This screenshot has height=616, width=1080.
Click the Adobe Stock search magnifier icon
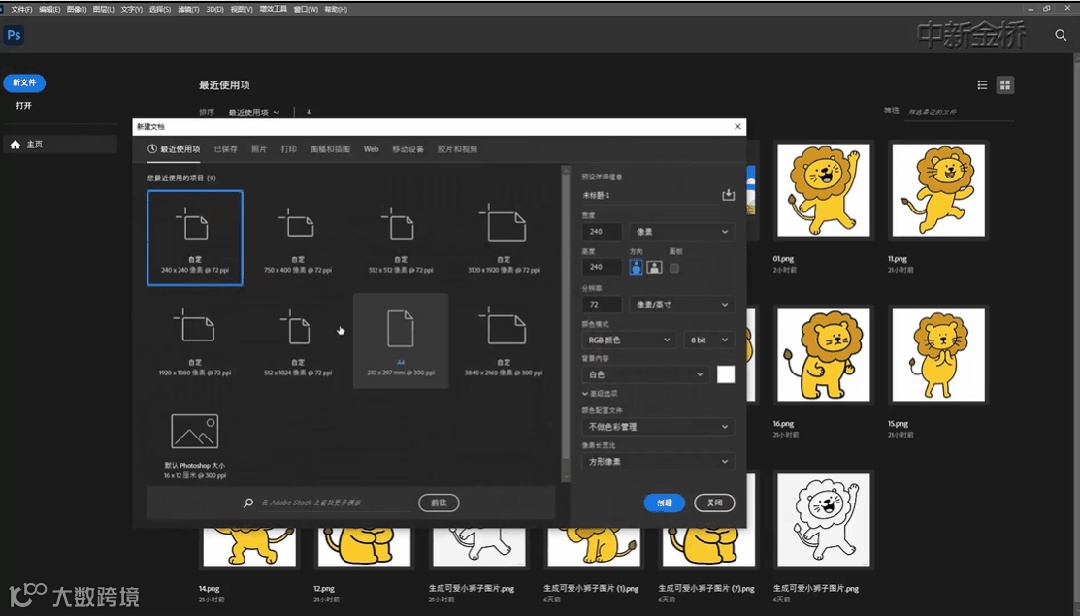[x=249, y=503]
